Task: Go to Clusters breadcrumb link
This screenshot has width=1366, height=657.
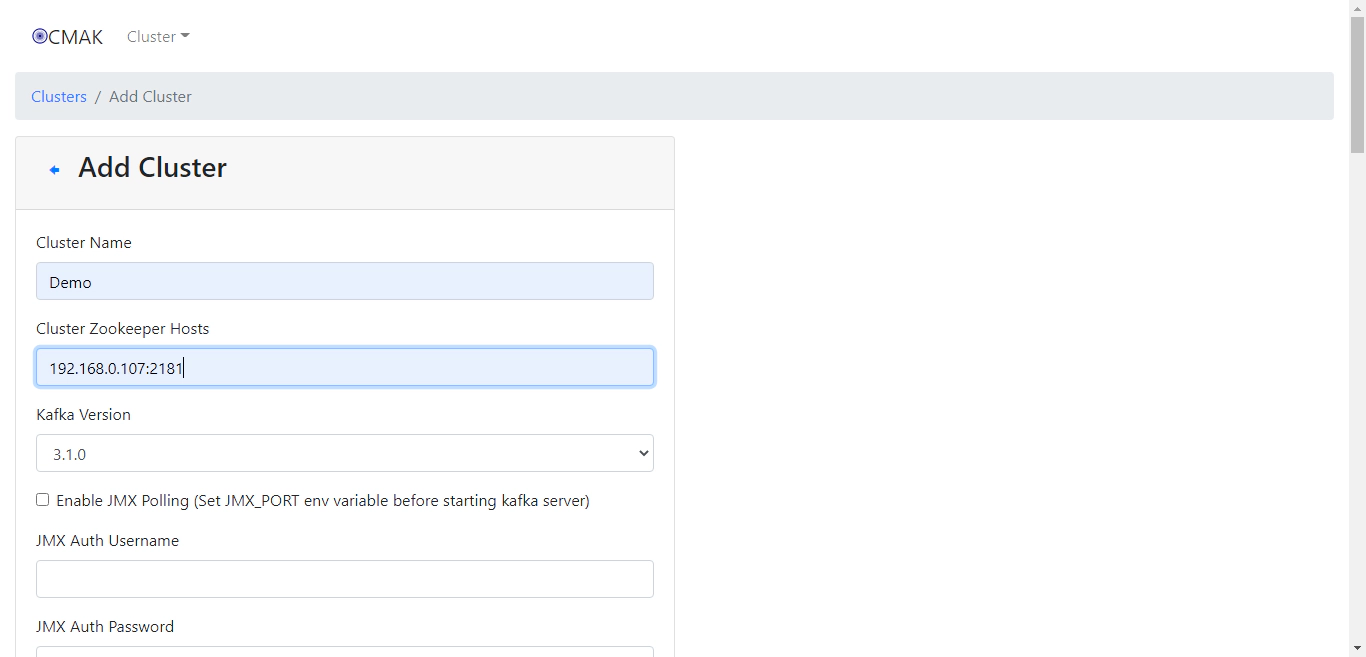Action: tap(59, 97)
